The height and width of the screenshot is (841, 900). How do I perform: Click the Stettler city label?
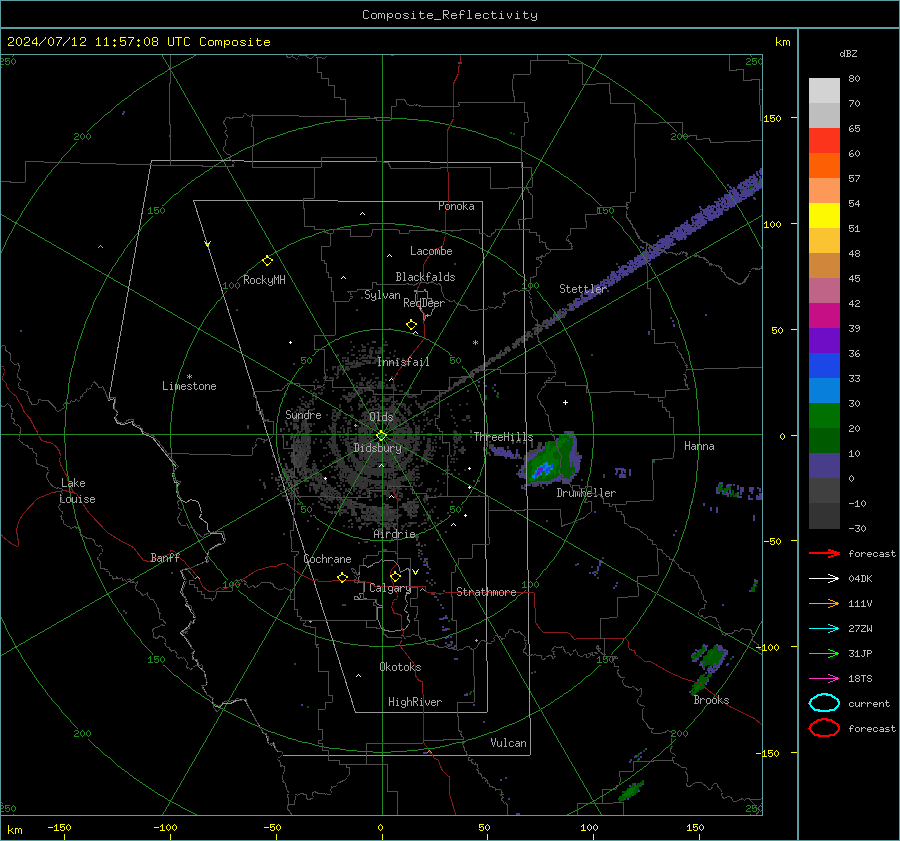tap(583, 289)
